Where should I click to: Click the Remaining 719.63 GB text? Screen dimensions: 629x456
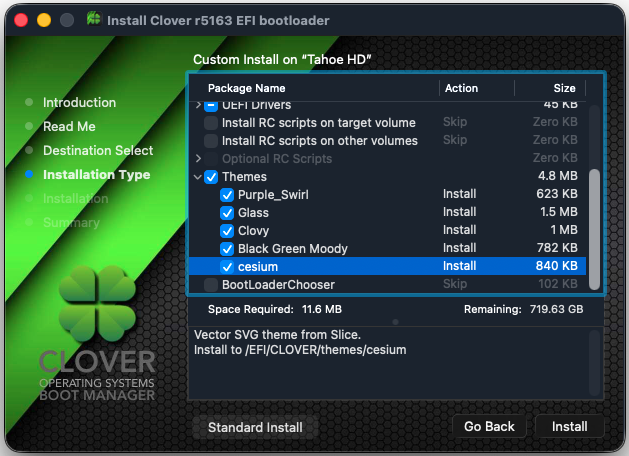[523, 309]
